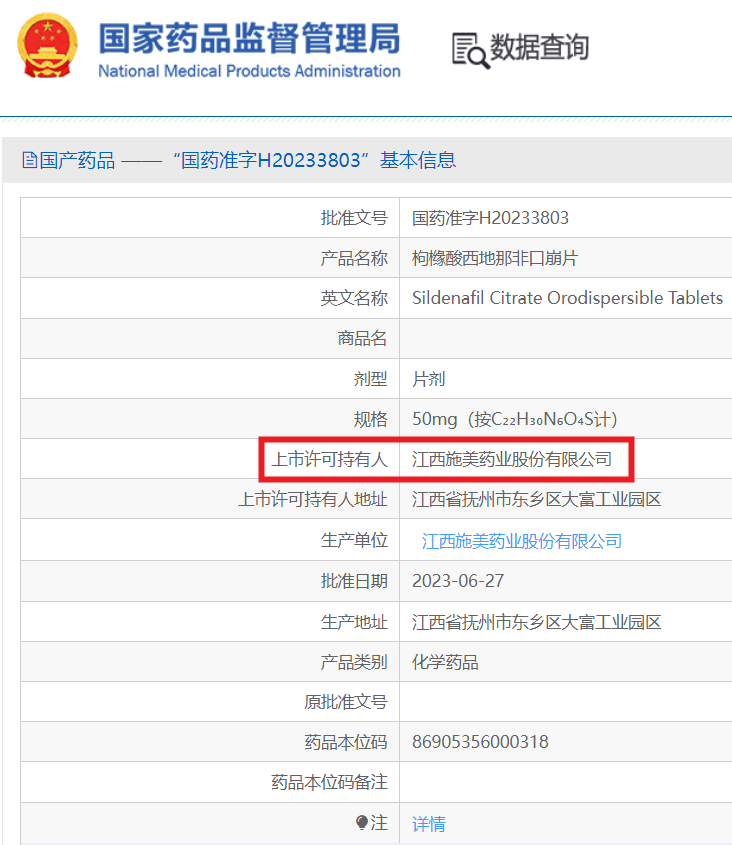Image resolution: width=732 pixels, height=845 pixels.
Task: Click the 剂型 value 片剂
Action: [x=429, y=379]
